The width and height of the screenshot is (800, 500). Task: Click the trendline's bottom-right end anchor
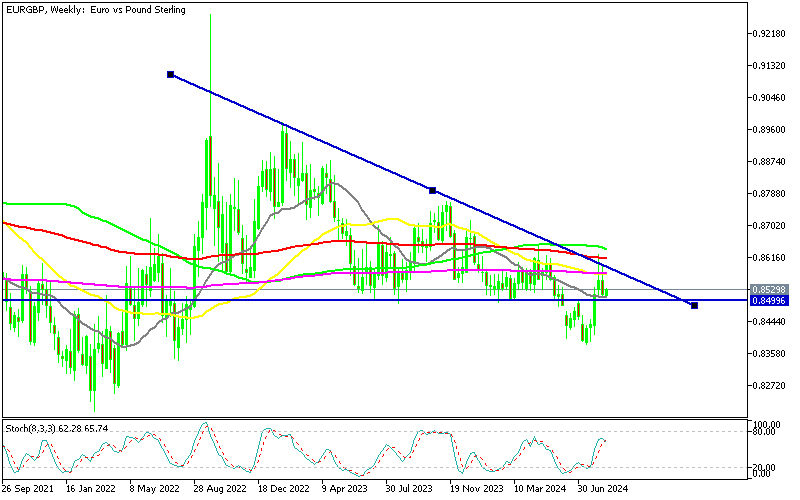coord(694,305)
